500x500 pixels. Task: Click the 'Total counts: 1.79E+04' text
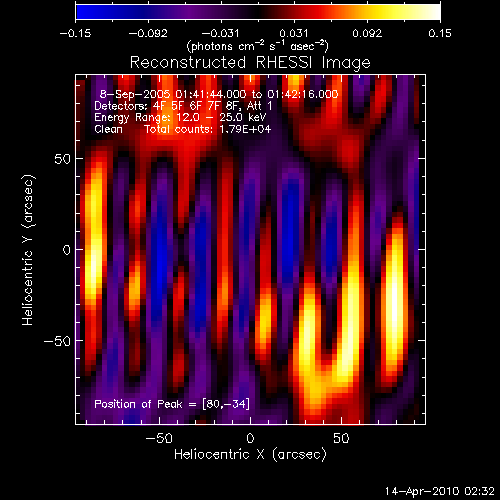coord(208,129)
